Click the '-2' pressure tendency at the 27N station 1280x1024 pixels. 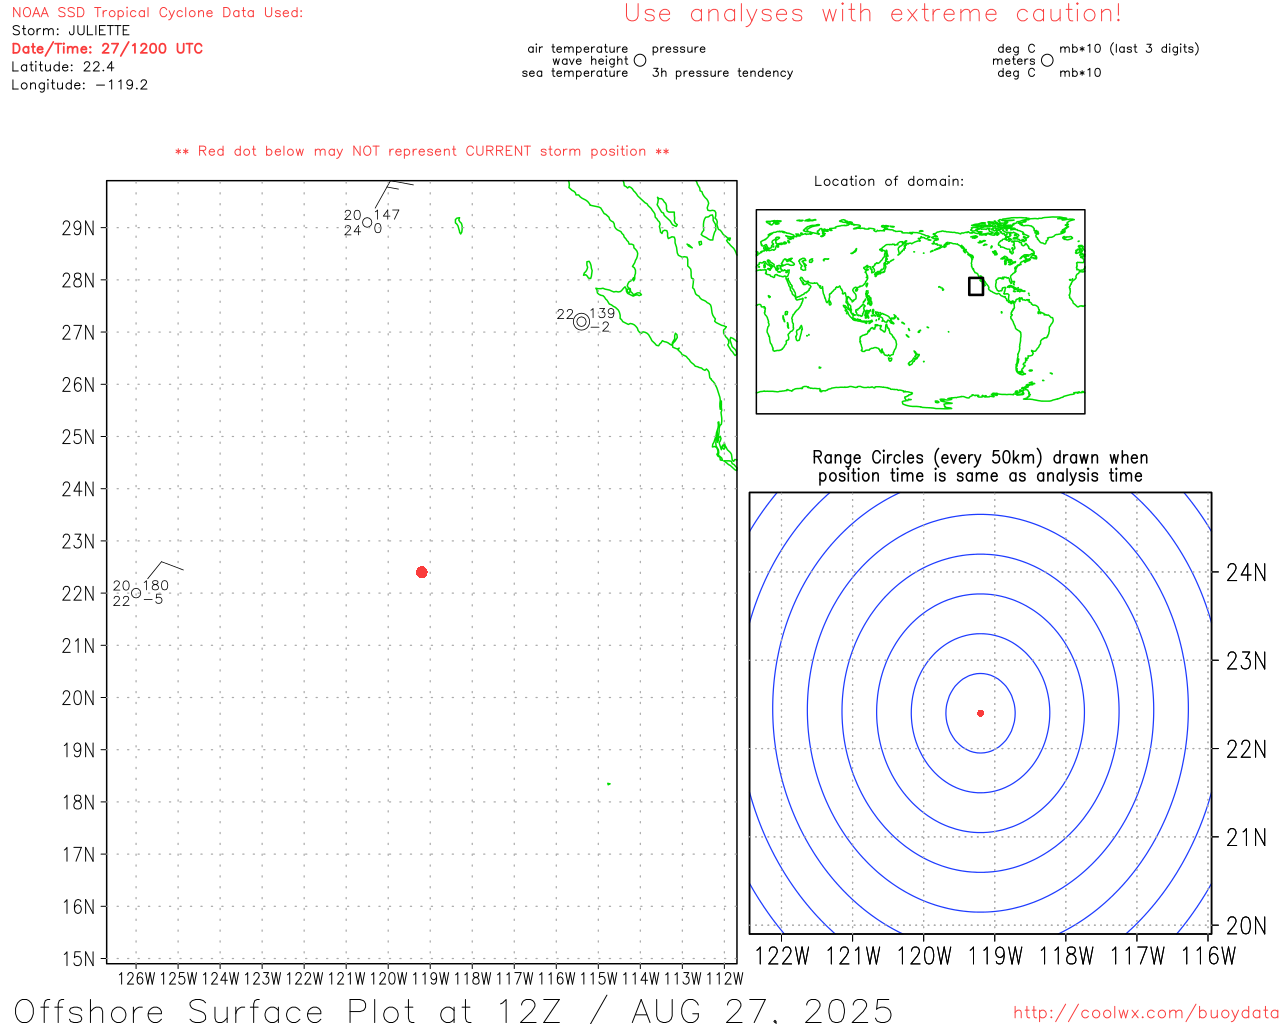click(x=600, y=327)
